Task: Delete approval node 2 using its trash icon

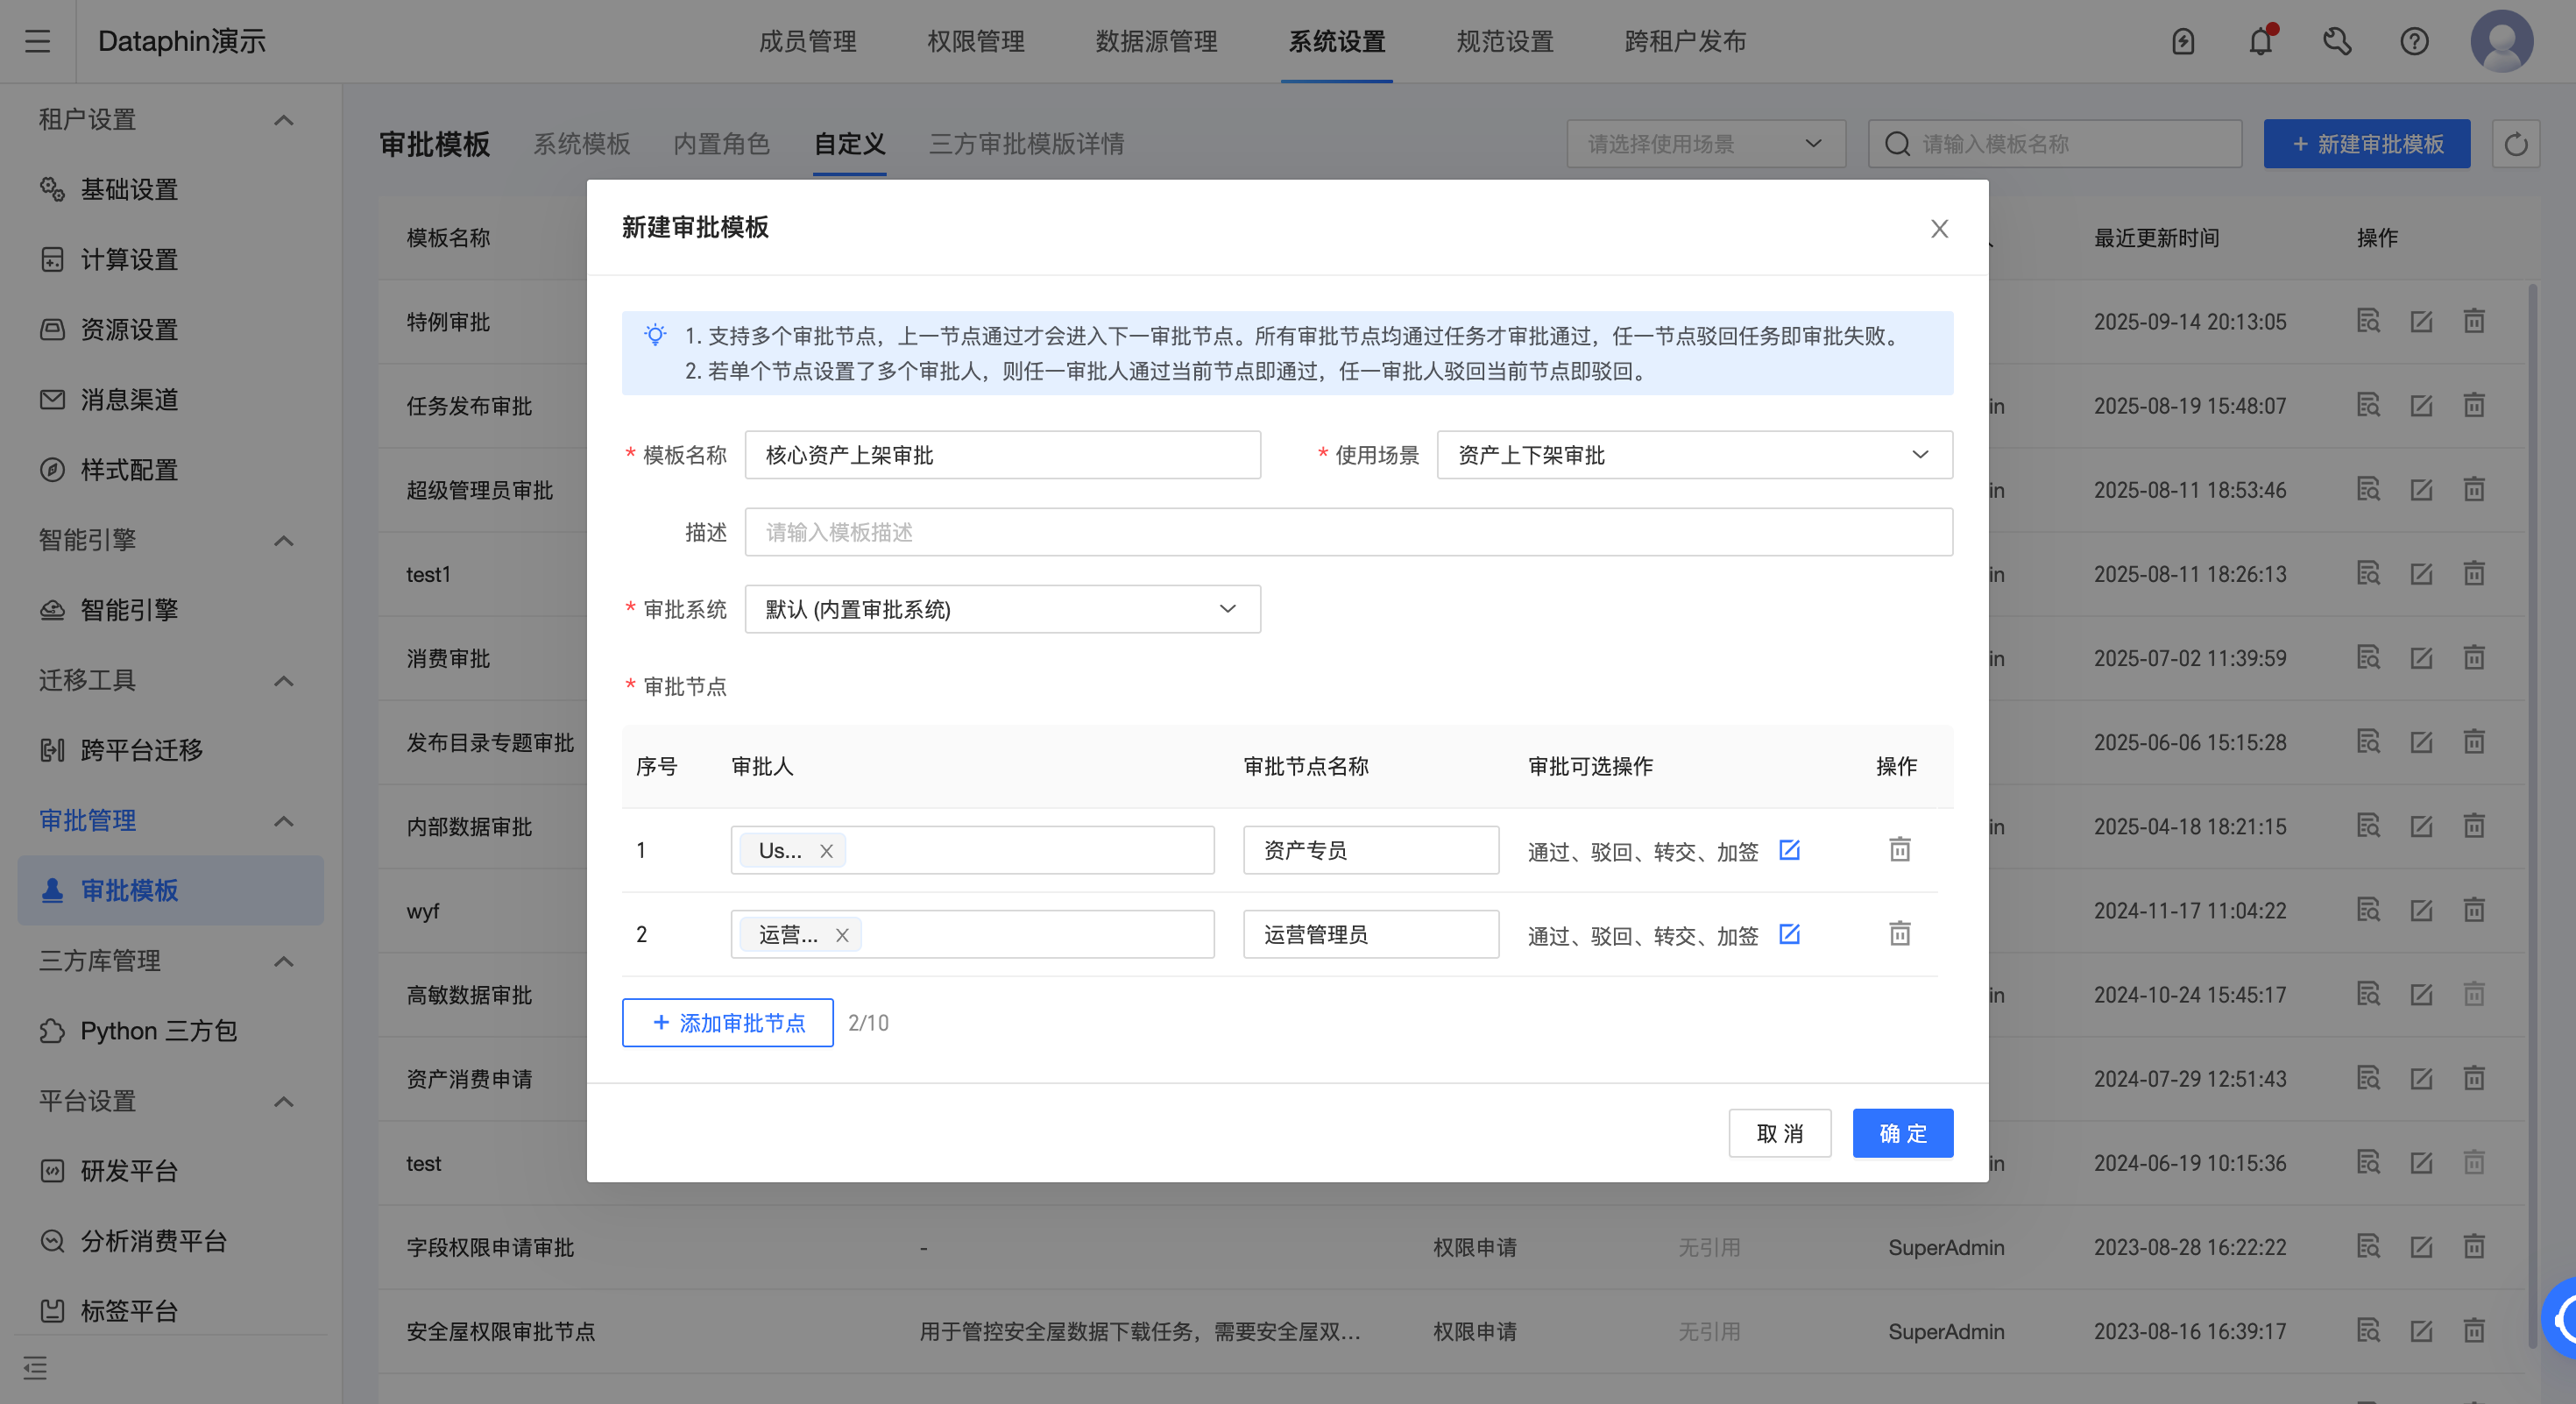Action: pyautogui.click(x=1898, y=933)
